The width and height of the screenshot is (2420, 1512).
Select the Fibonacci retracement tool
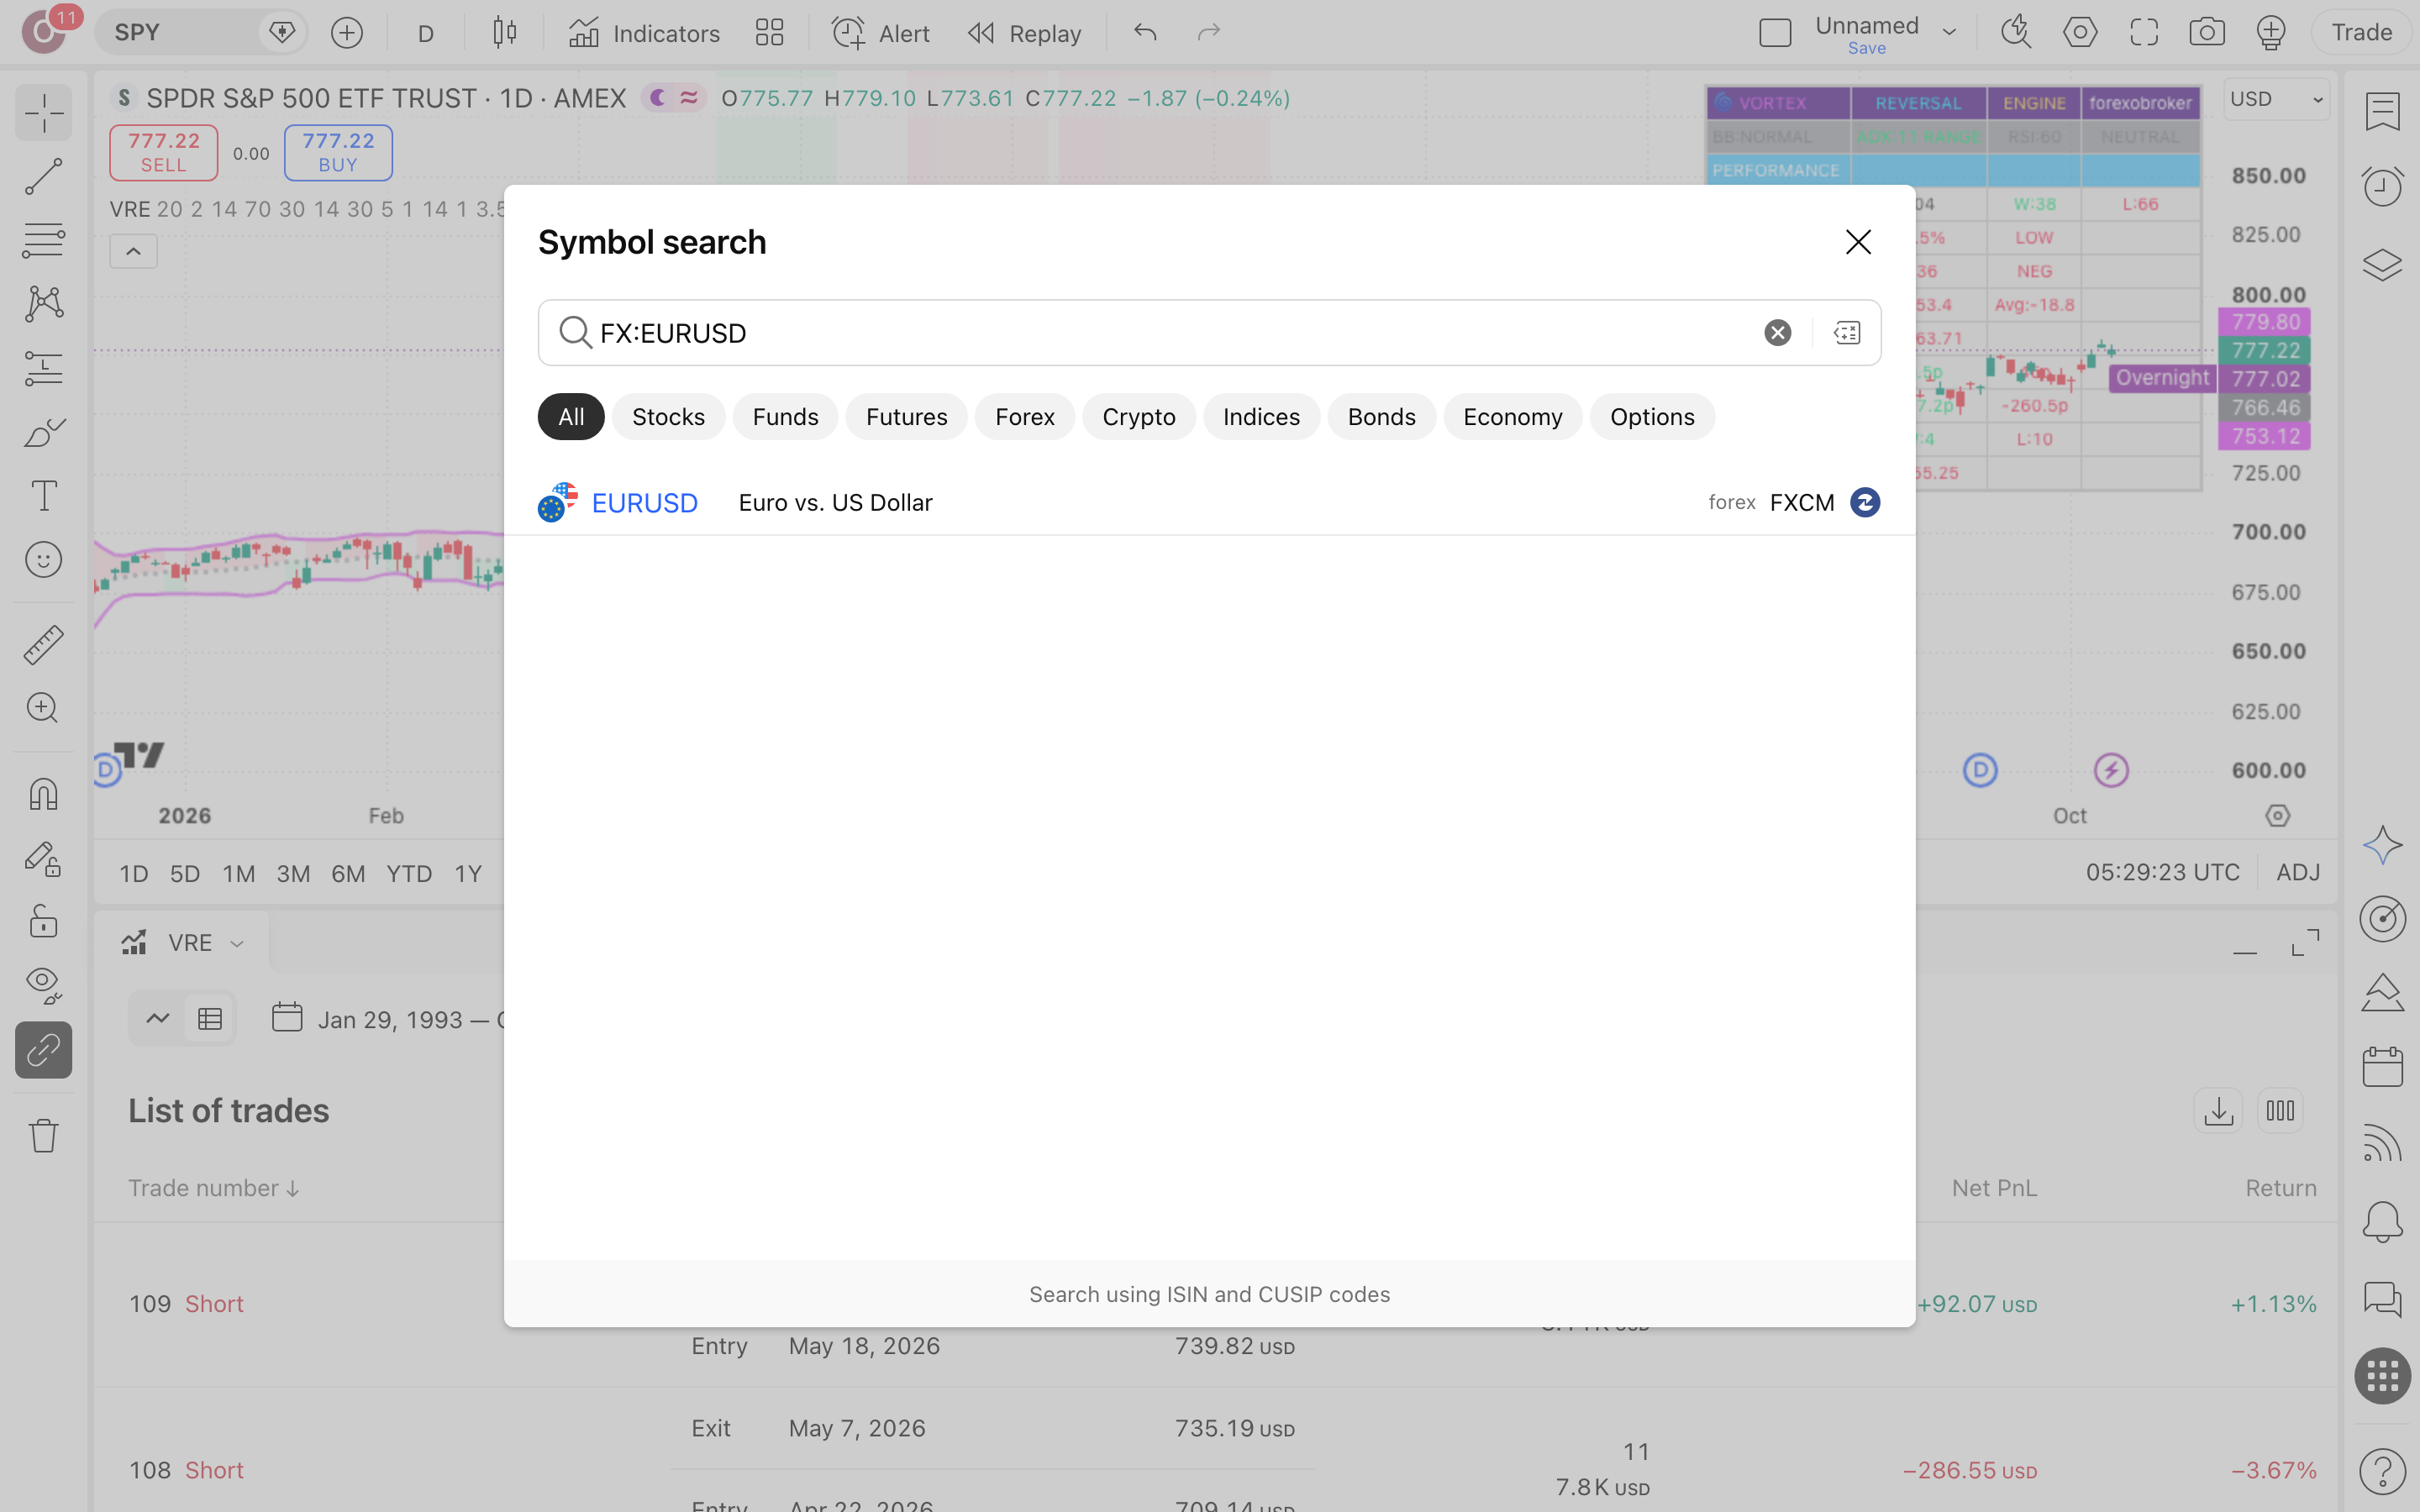click(43, 240)
